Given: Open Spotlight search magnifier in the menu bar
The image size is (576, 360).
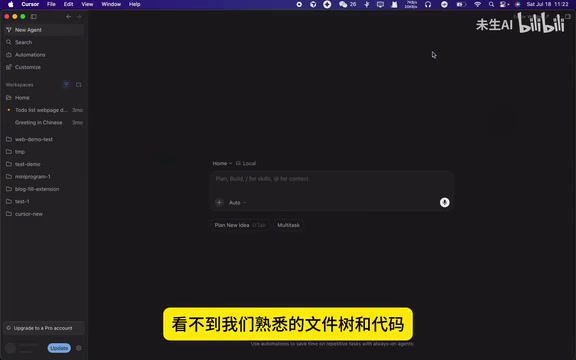Looking at the screenshot, I should (491, 4).
